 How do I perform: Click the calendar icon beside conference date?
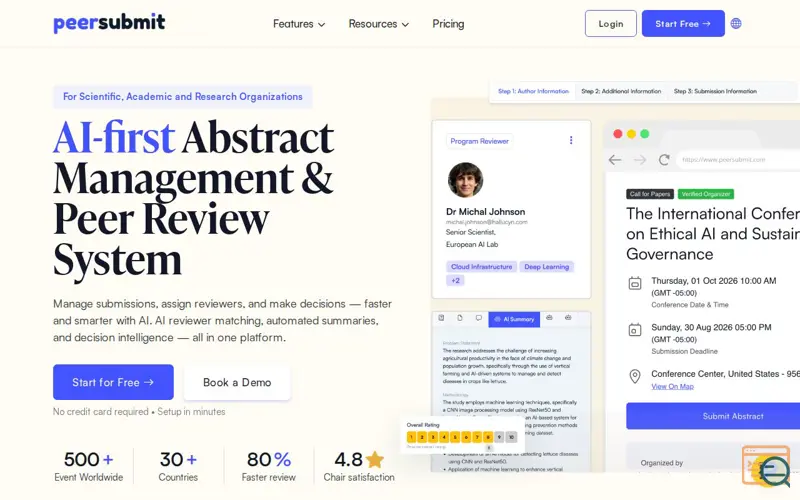click(635, 283)
